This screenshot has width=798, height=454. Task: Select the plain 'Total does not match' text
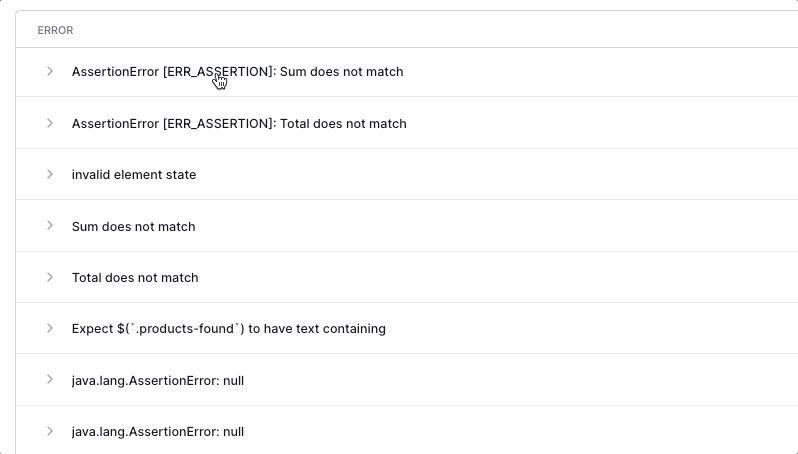[x=135, y=278]
